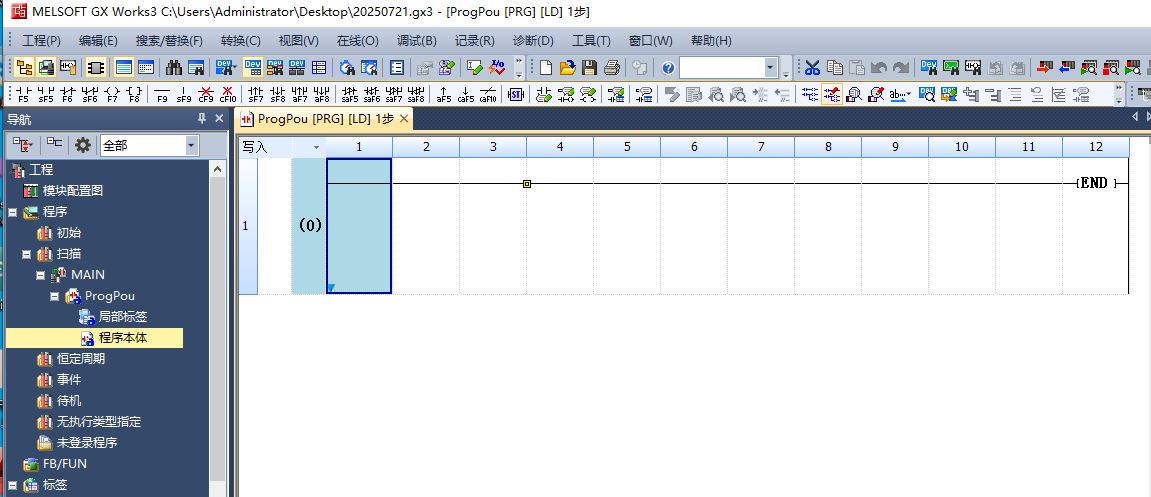Viewport: 1151px width, 497px height.
Task: Toggle the navigation panel pin
Action: (x=201, y=119)
